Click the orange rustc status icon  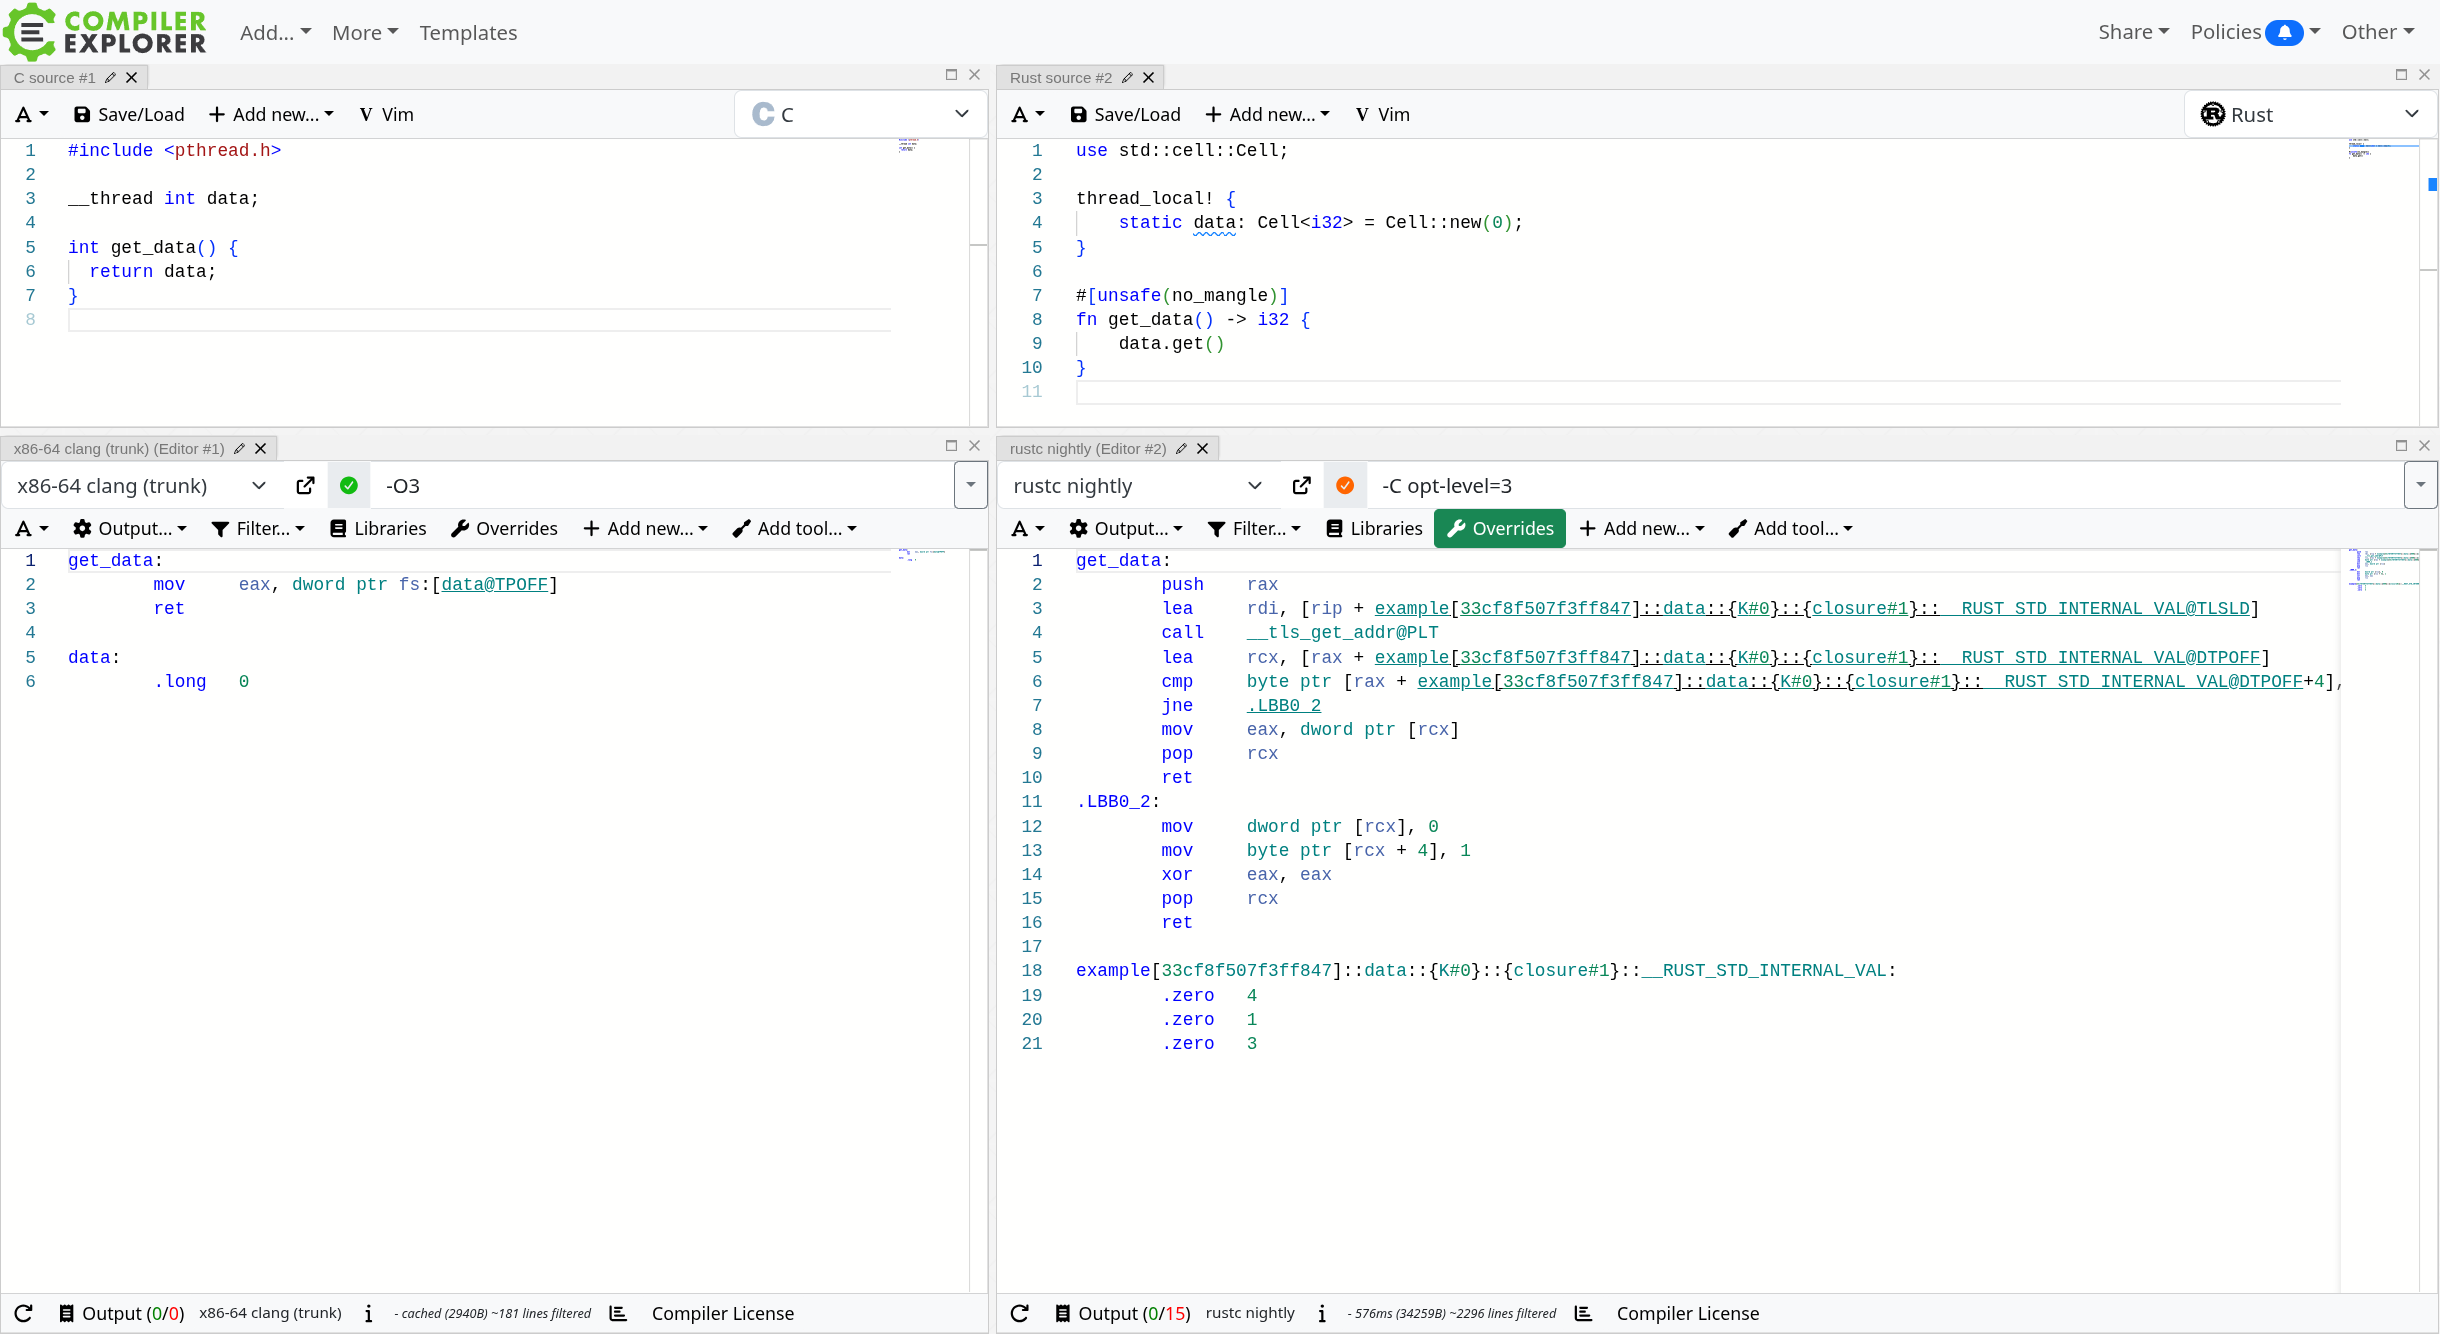[1345, 486]
